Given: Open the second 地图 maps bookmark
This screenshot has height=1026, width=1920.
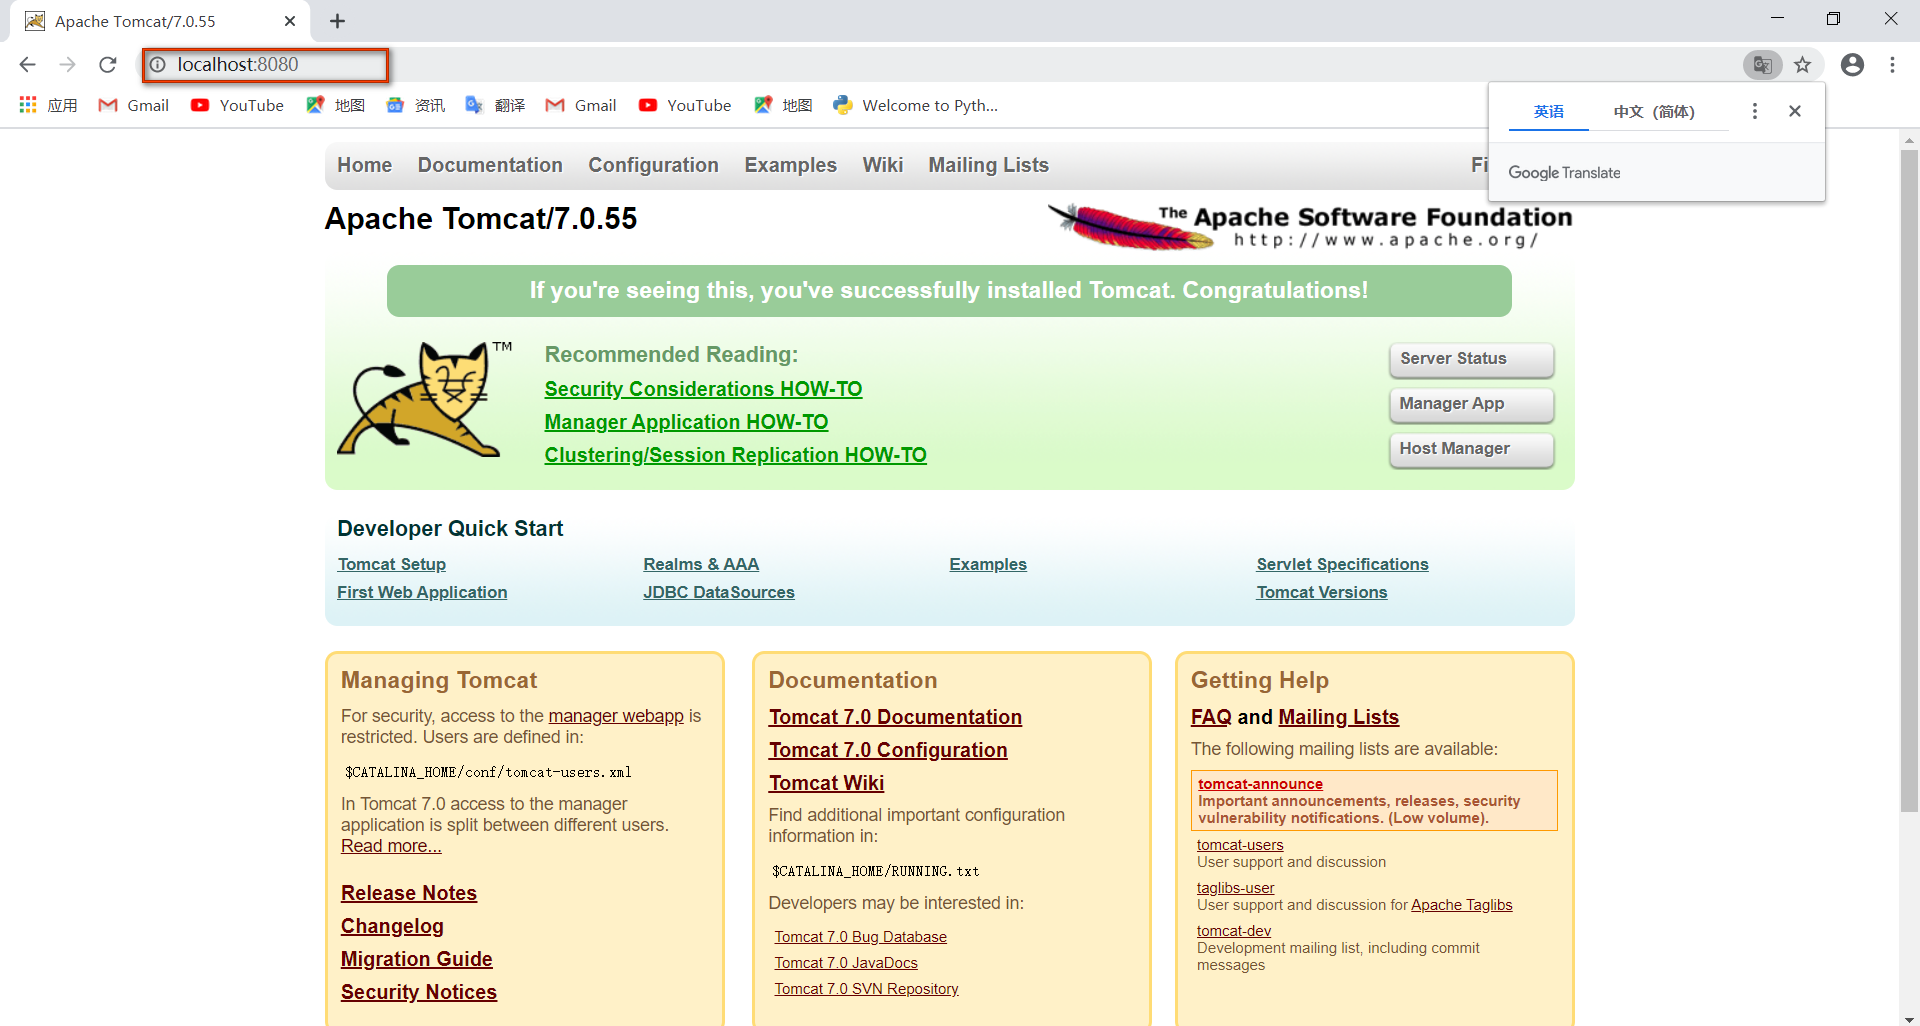Looking at the screenshot, I should (783, 105).
